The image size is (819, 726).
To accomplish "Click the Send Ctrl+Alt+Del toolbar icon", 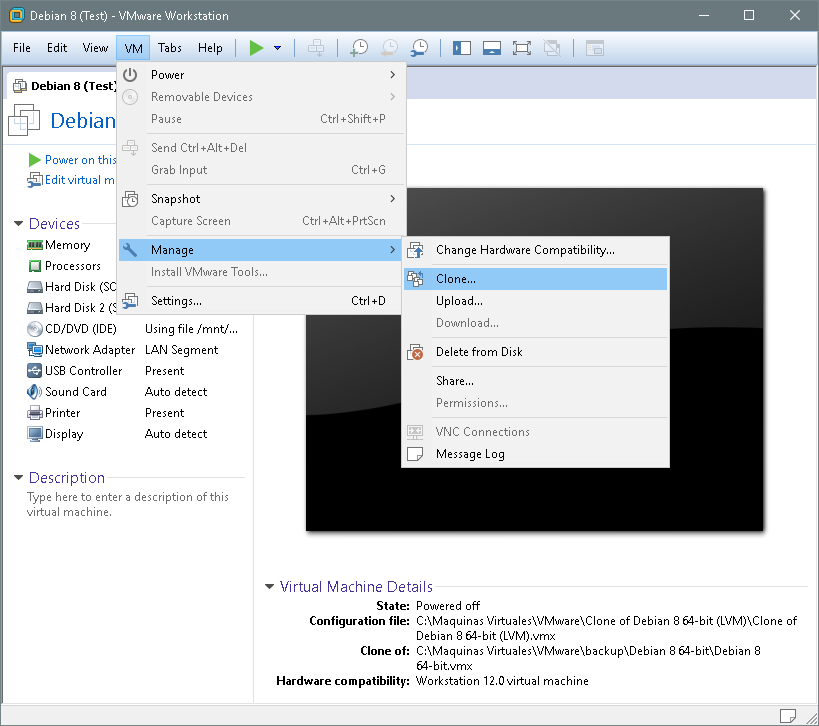I will [316, 48].
